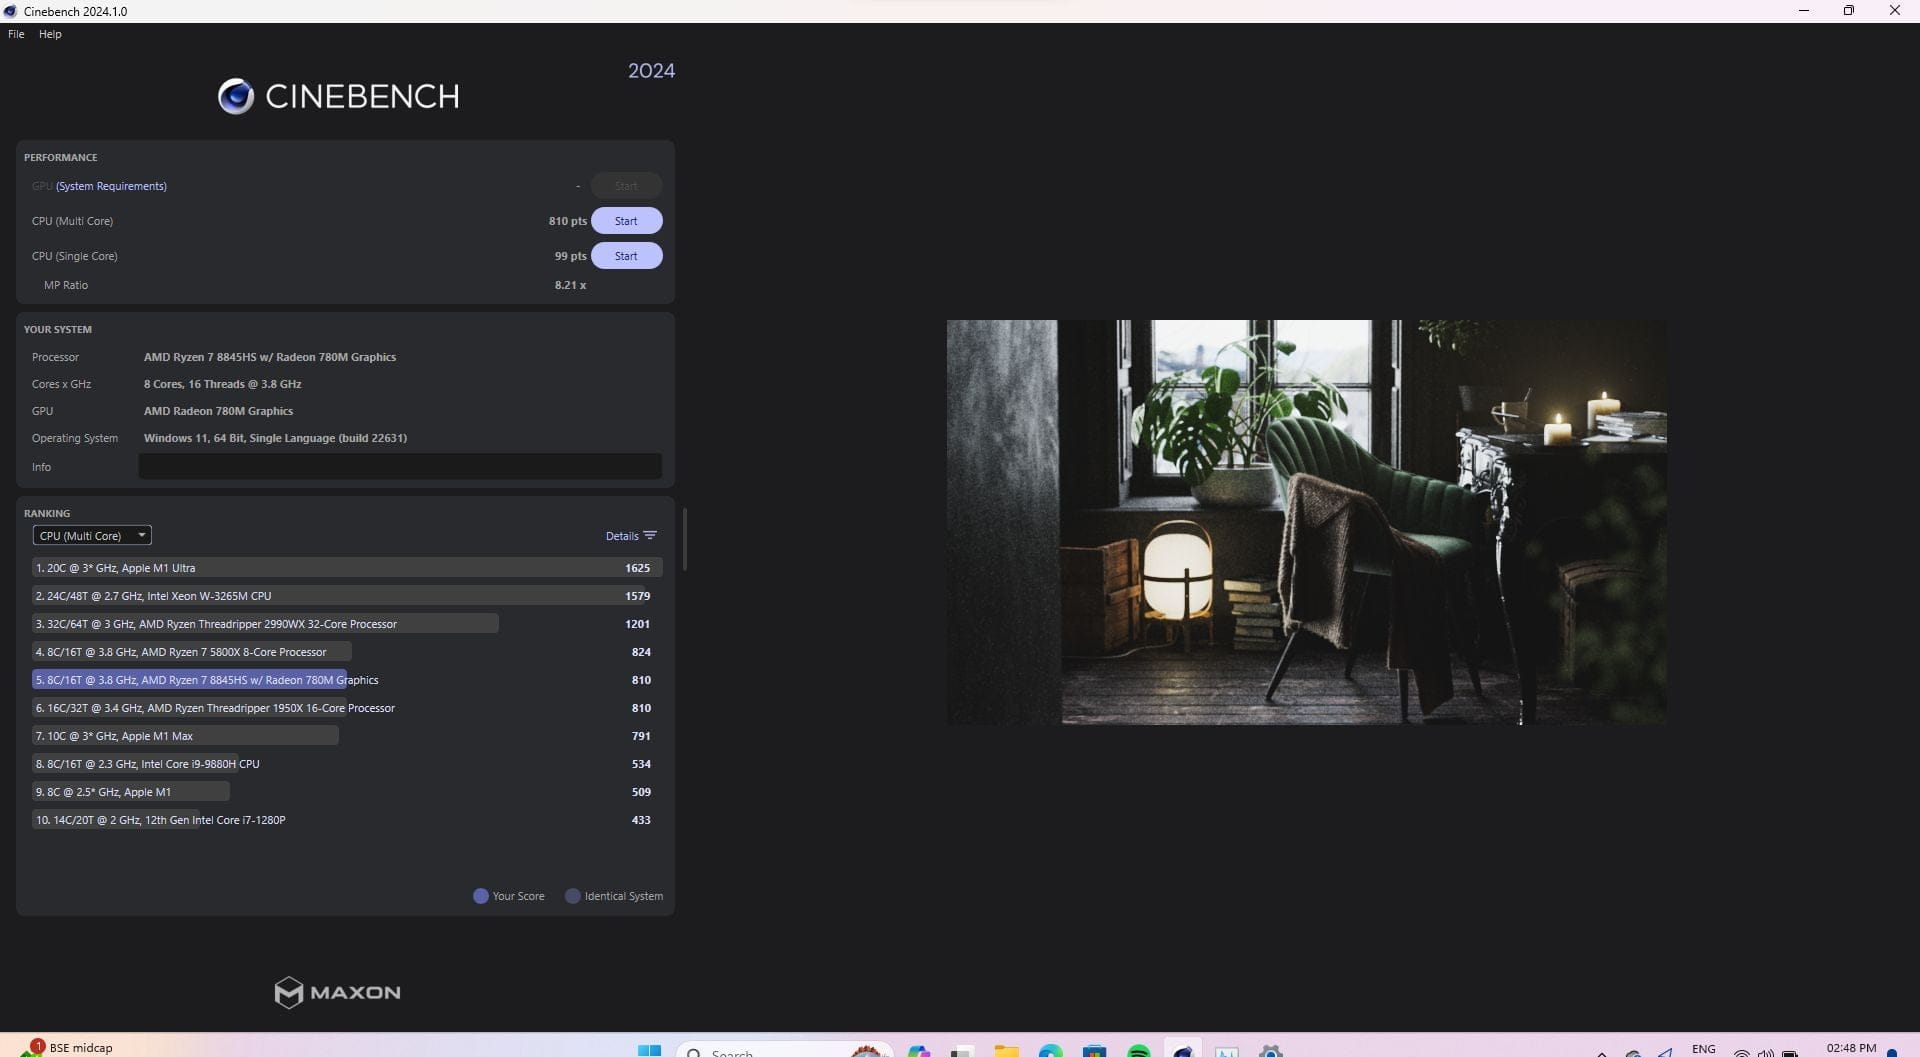Select the Apple M1 Max ranking row
Screen dimensions: 1920x1057
(346, 736)
